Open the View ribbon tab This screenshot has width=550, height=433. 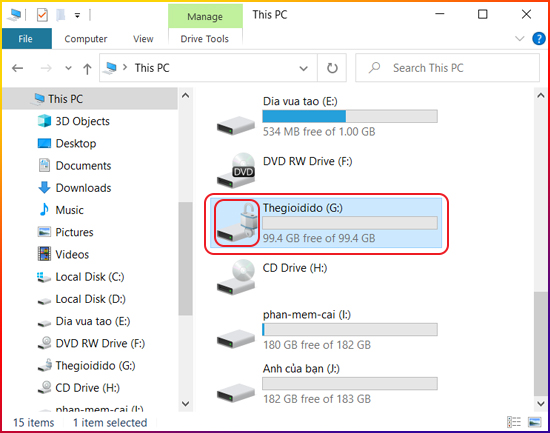[143, 39]
